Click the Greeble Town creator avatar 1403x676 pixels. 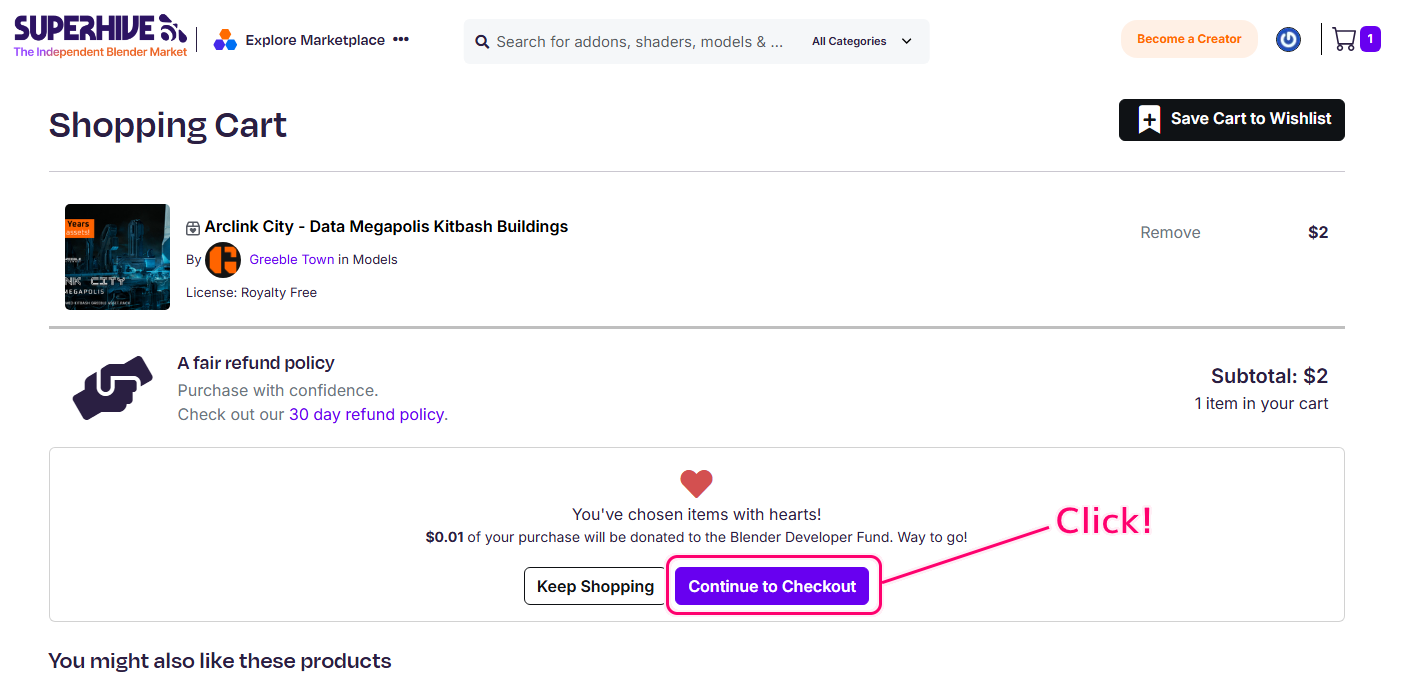(x=223, y=259)
